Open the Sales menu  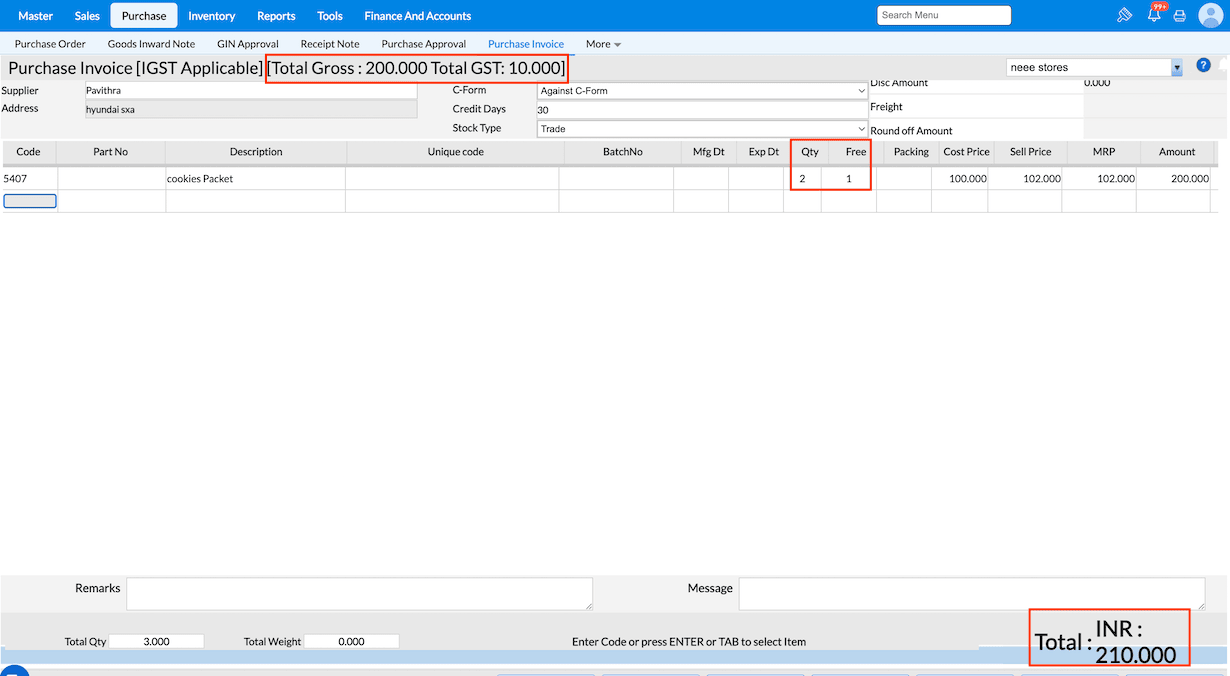87,16
